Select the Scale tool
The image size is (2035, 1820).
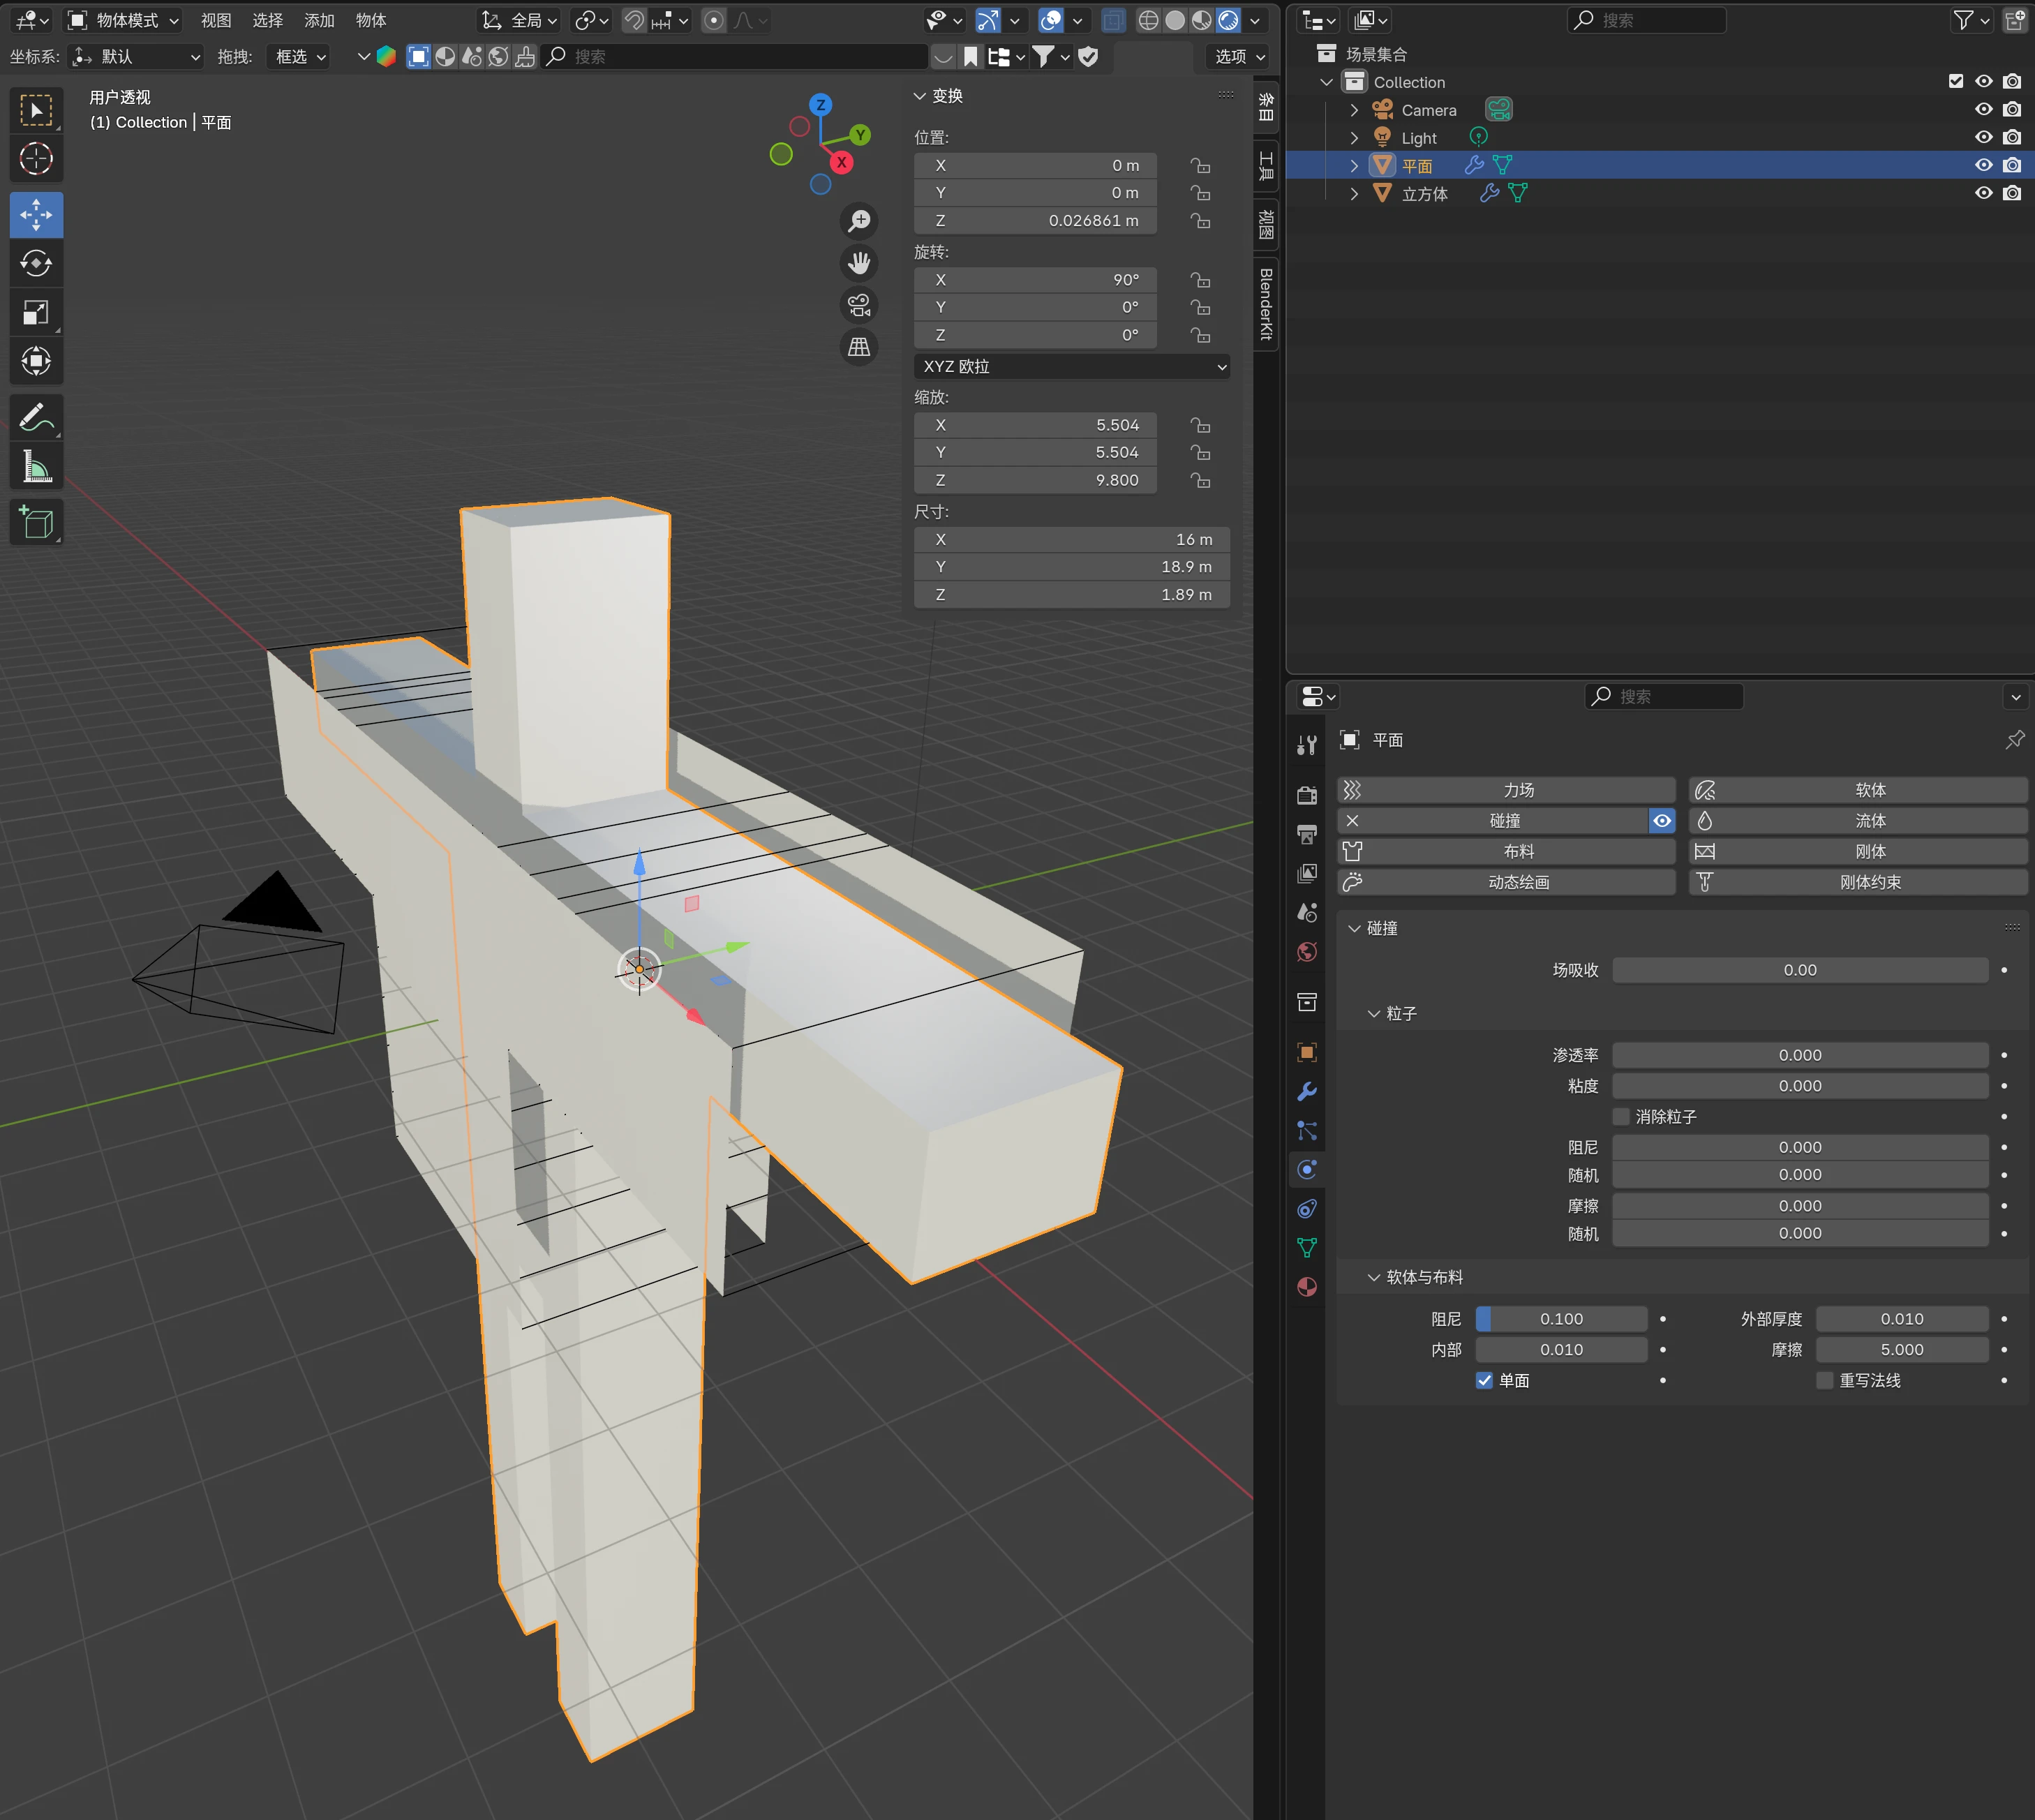[x=36, y=313]
